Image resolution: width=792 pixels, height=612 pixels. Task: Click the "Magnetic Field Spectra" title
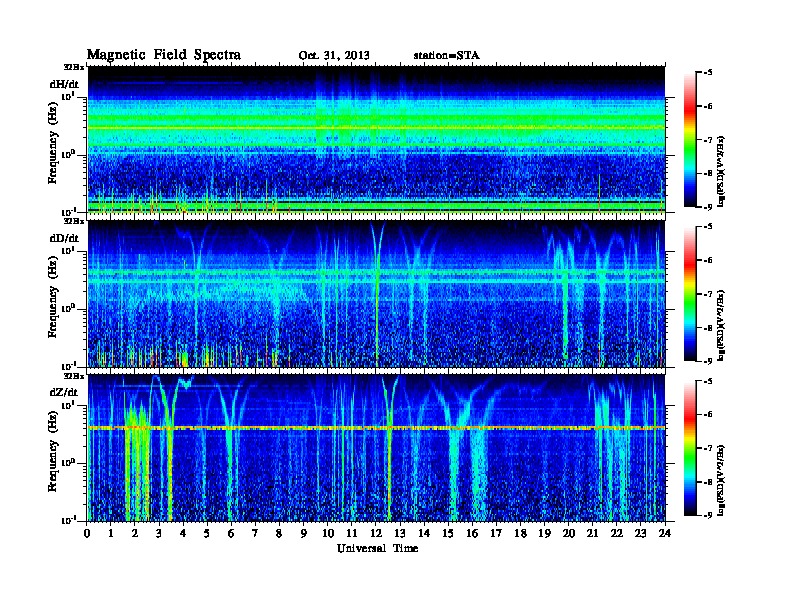[164, 55]
